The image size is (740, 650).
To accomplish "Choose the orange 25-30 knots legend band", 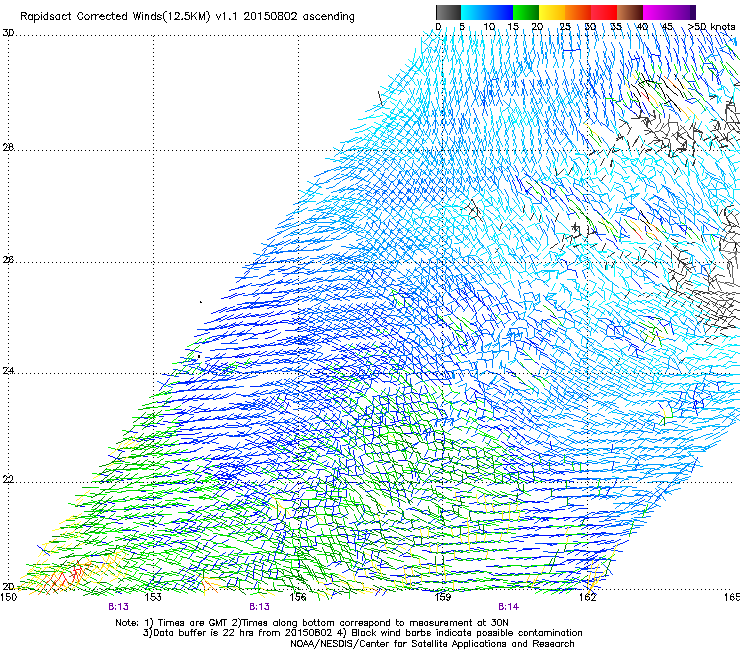I will [x=578, y=12].
